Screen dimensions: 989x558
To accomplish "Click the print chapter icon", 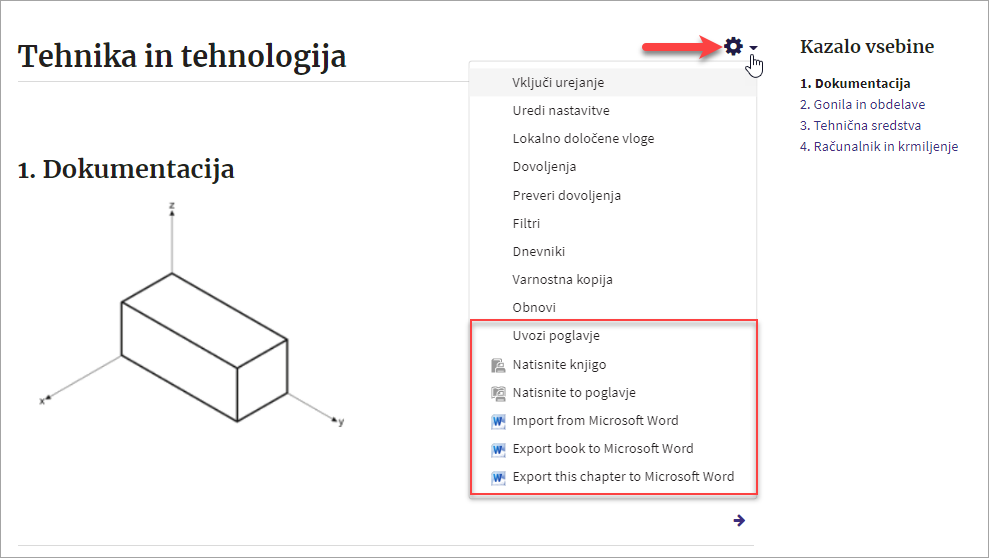I will pos(498,393).
